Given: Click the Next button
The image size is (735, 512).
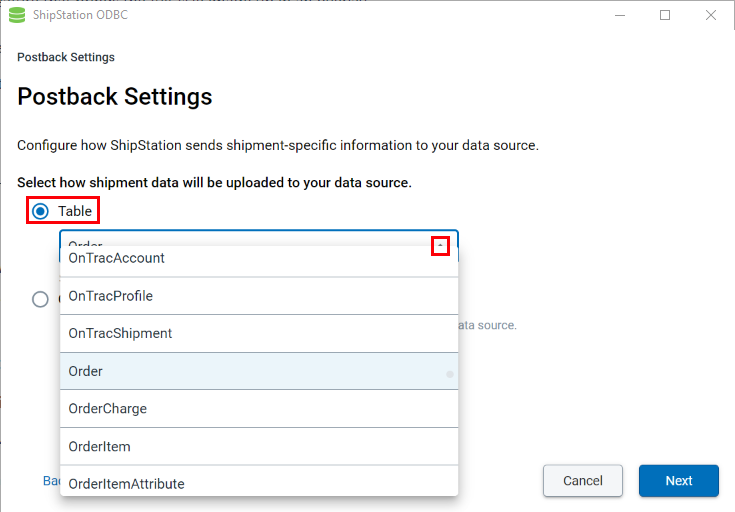Looking at the screenshot, I should point(679,481).
